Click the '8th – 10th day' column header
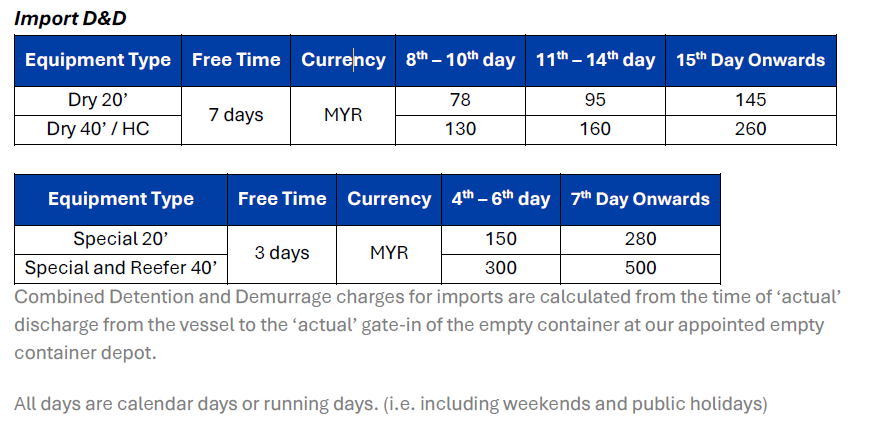Viewport: 872px width, 426px height. 460,60
